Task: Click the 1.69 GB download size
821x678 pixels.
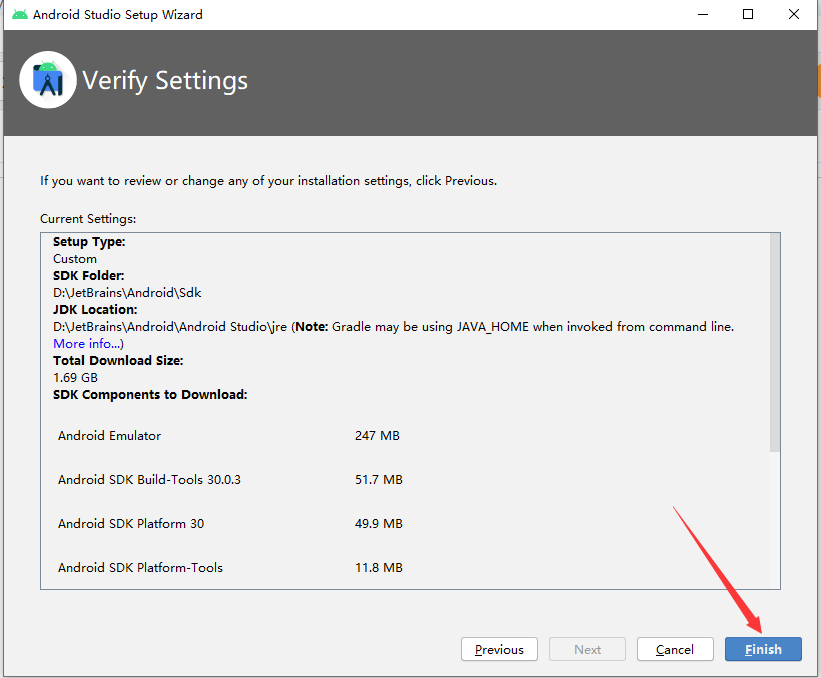Action: tap(75, 377)
